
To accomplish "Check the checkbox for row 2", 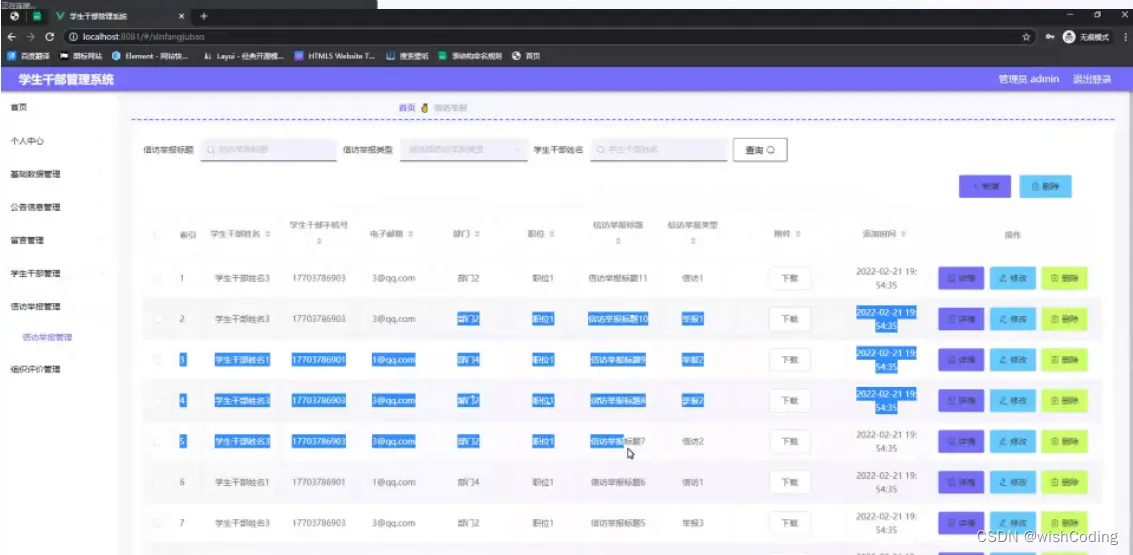I will point(158,319).
